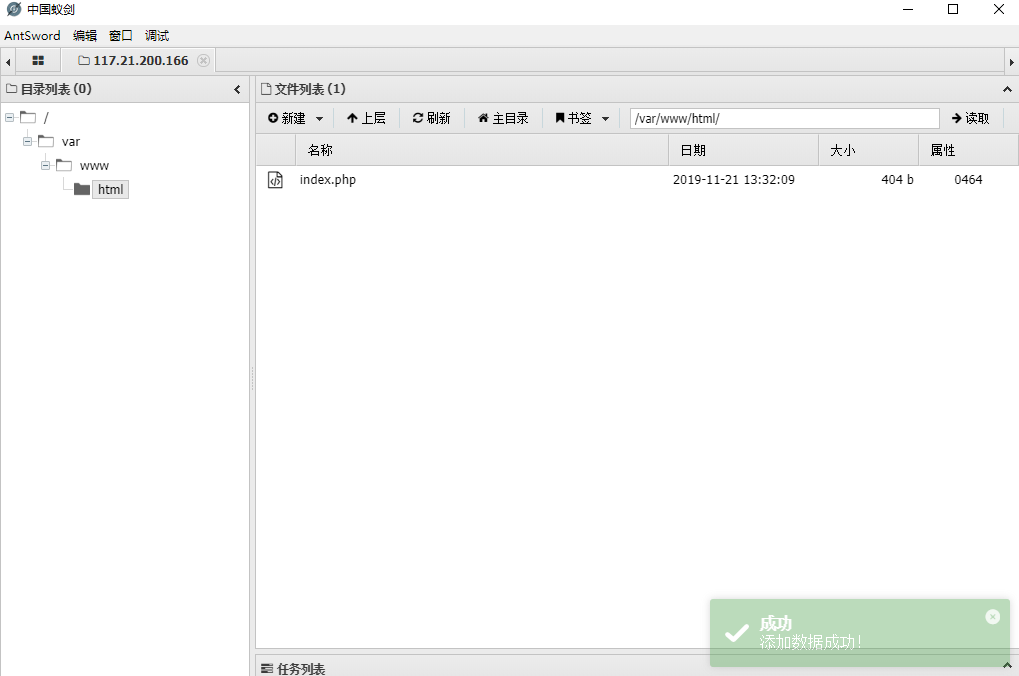Click the date 2019-11-21 13:32:09
1019x676 pixels.
pos(734,179)
